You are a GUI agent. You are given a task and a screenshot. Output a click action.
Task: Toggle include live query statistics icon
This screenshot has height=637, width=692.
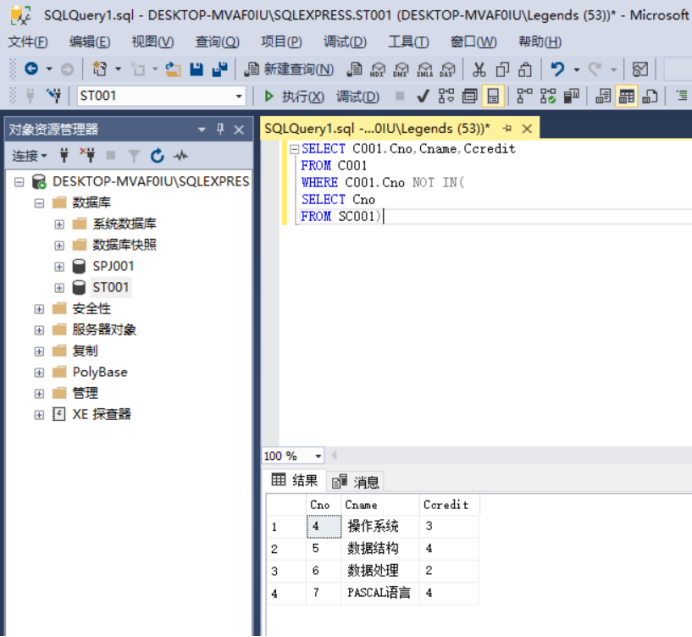548,96
